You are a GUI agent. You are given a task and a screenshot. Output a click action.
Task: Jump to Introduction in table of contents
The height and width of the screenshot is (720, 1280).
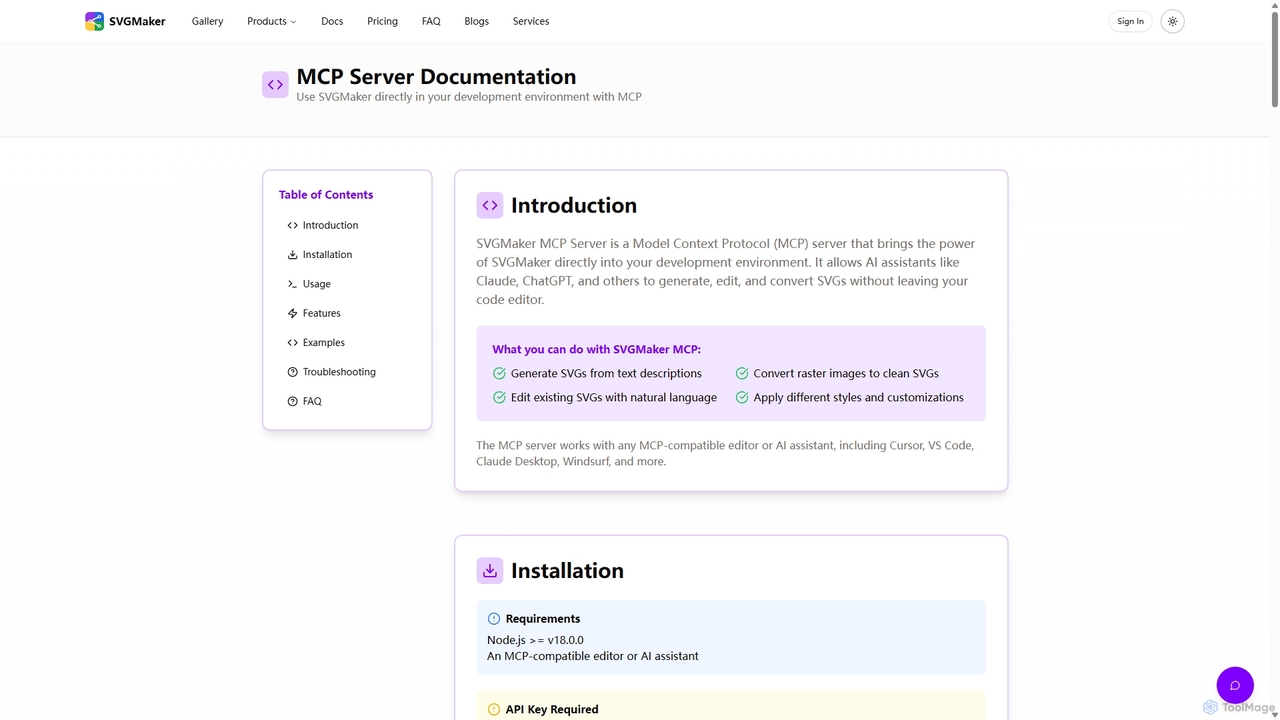click(331, 225)
